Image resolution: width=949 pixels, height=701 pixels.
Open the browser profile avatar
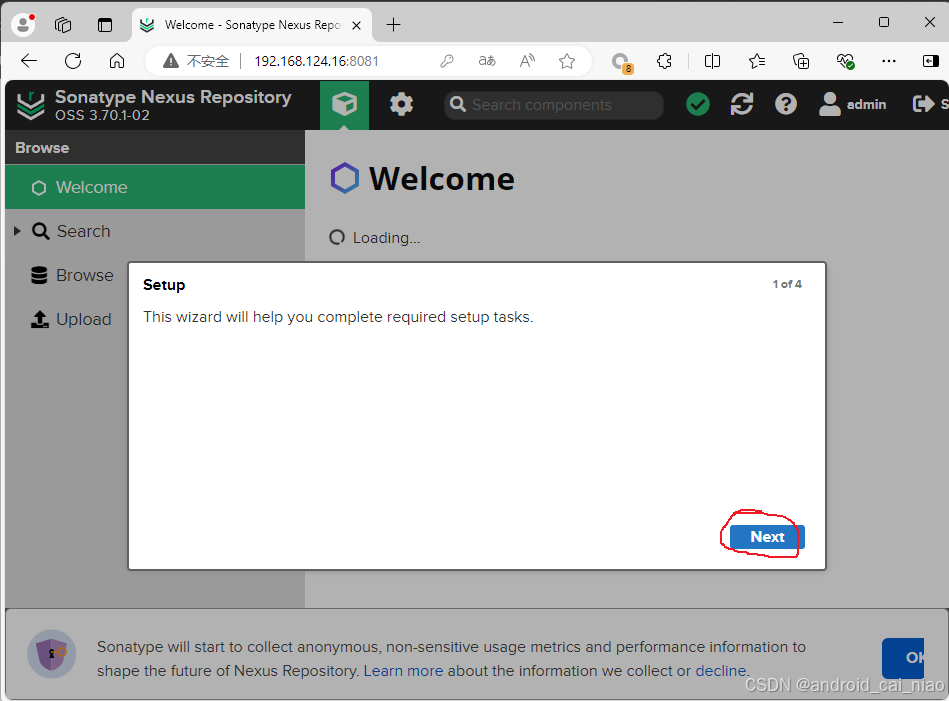click(23, 24)
